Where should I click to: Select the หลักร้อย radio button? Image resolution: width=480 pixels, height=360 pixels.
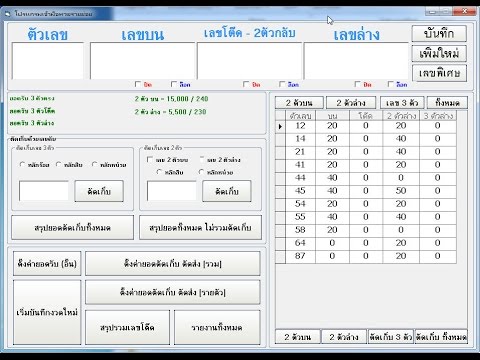[22, 164]
